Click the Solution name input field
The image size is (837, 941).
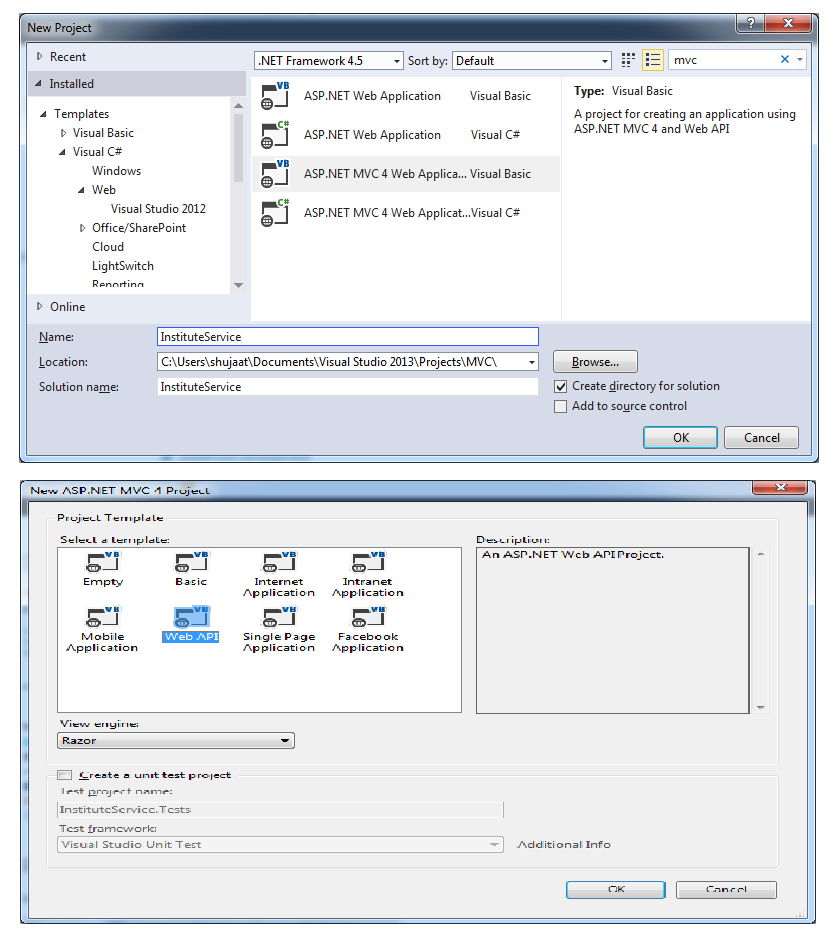point(348,387)
